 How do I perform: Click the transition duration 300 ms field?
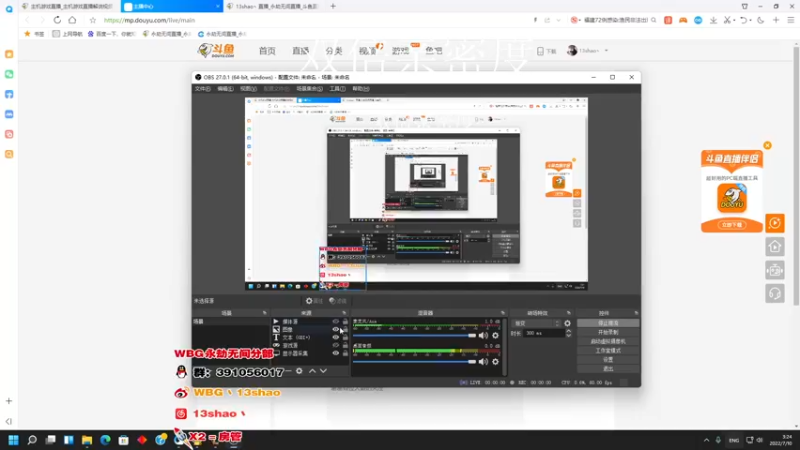pyautogui.click(x=543, y=333)
